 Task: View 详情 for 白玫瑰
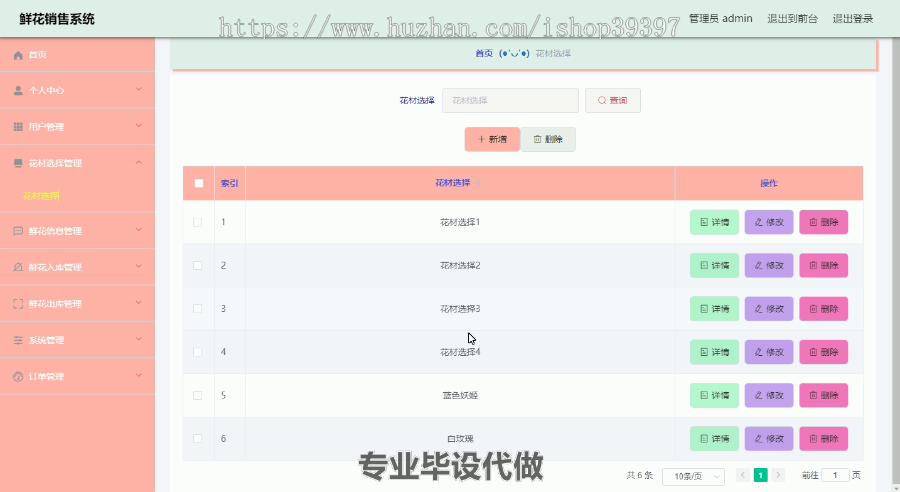coord(714,439)
